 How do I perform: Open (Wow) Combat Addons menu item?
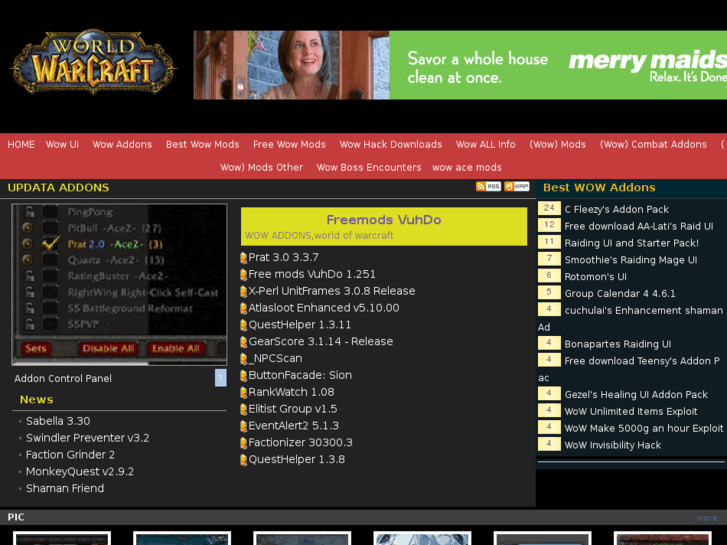point(653,144)
